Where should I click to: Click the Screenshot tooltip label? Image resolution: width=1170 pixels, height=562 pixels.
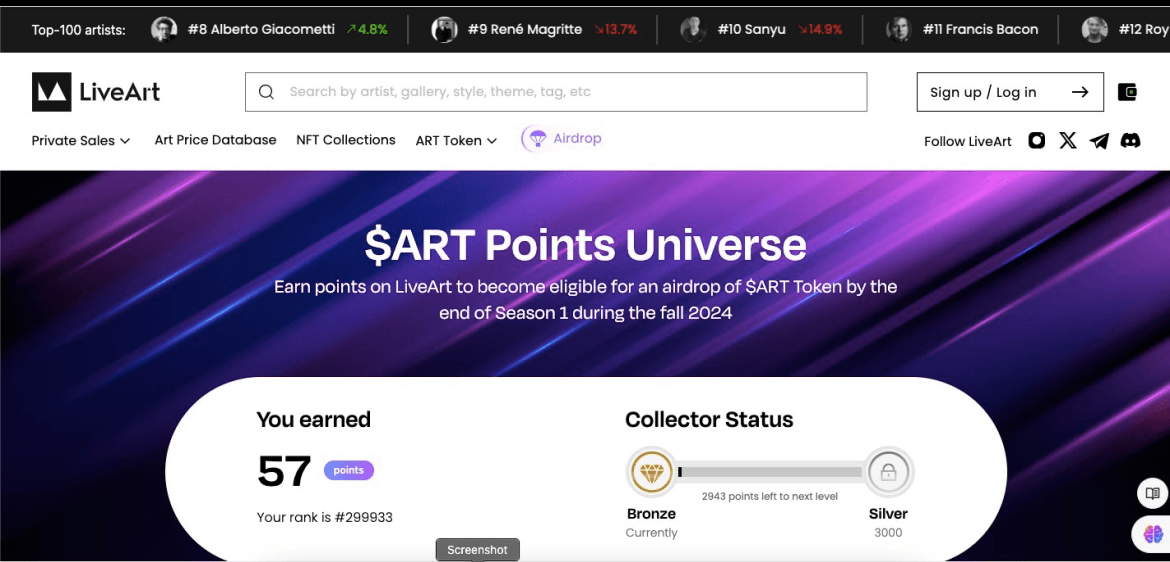tap(478, 550)
